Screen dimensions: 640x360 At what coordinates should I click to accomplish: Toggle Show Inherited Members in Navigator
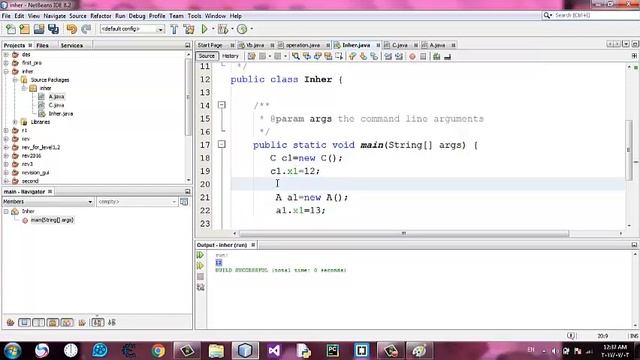(10, 322)
